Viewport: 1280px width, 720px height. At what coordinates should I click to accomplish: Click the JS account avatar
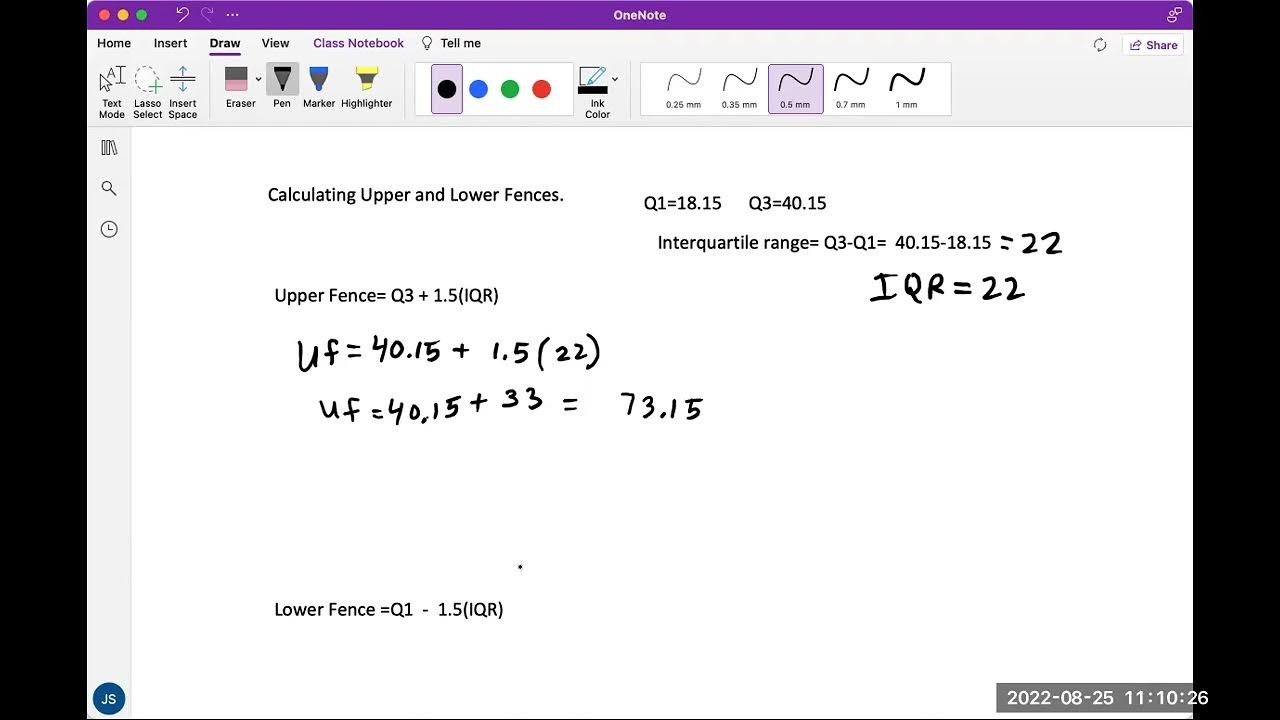click(x=109, y=699)
